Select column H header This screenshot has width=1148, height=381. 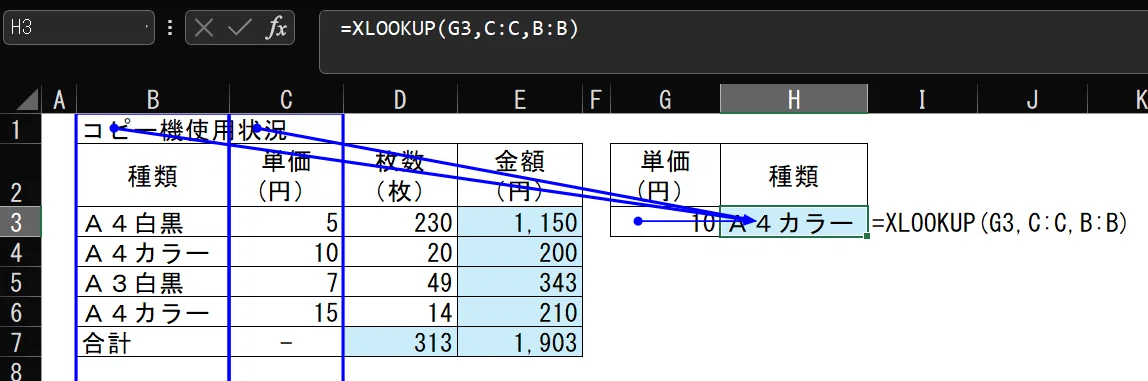click(794, 100)
